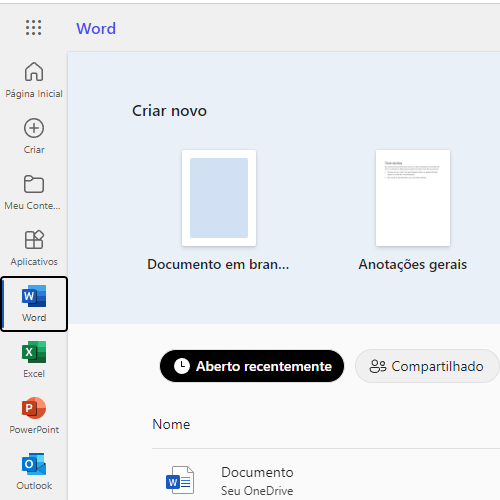
Task: Click the Word title link in header
Action: tap(96, 29)
